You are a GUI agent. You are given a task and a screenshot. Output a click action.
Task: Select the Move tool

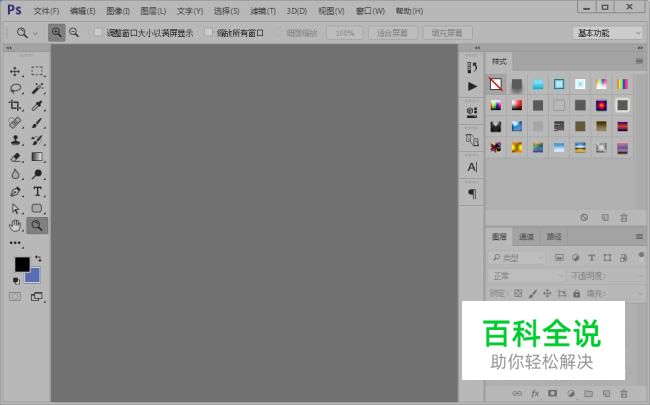[15, 71]
